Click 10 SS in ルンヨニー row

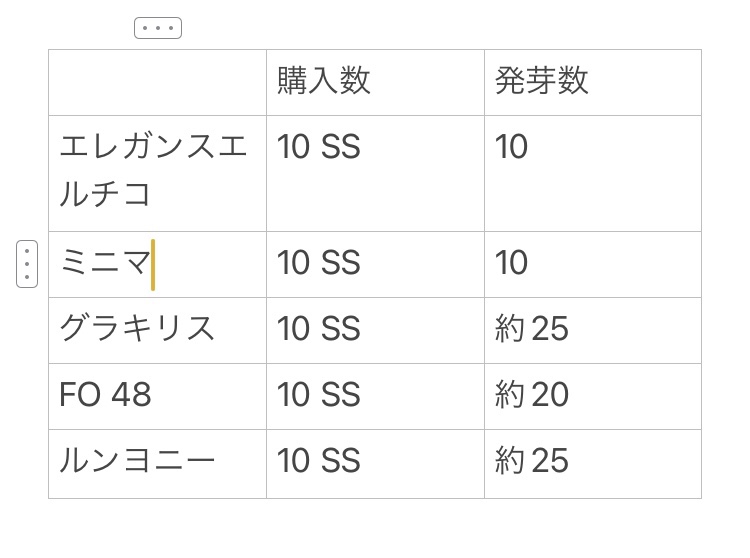click(319, 461)
